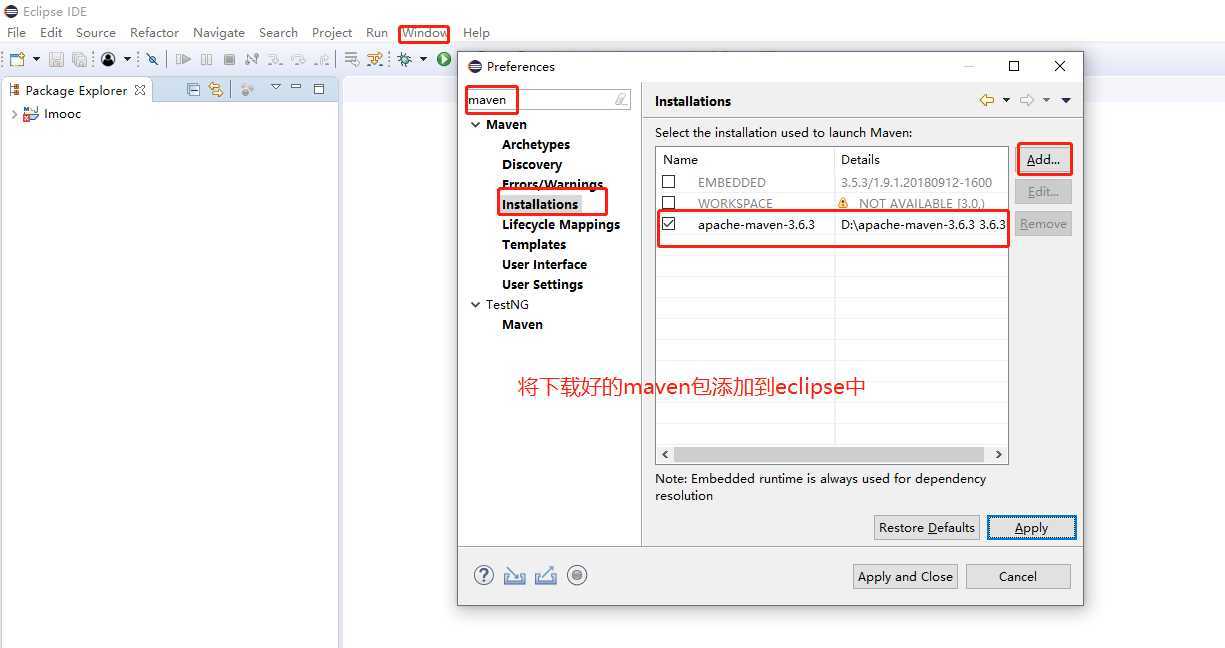
Task: Click the New wizard toolbar icon
Action: [x=17, y=60]
